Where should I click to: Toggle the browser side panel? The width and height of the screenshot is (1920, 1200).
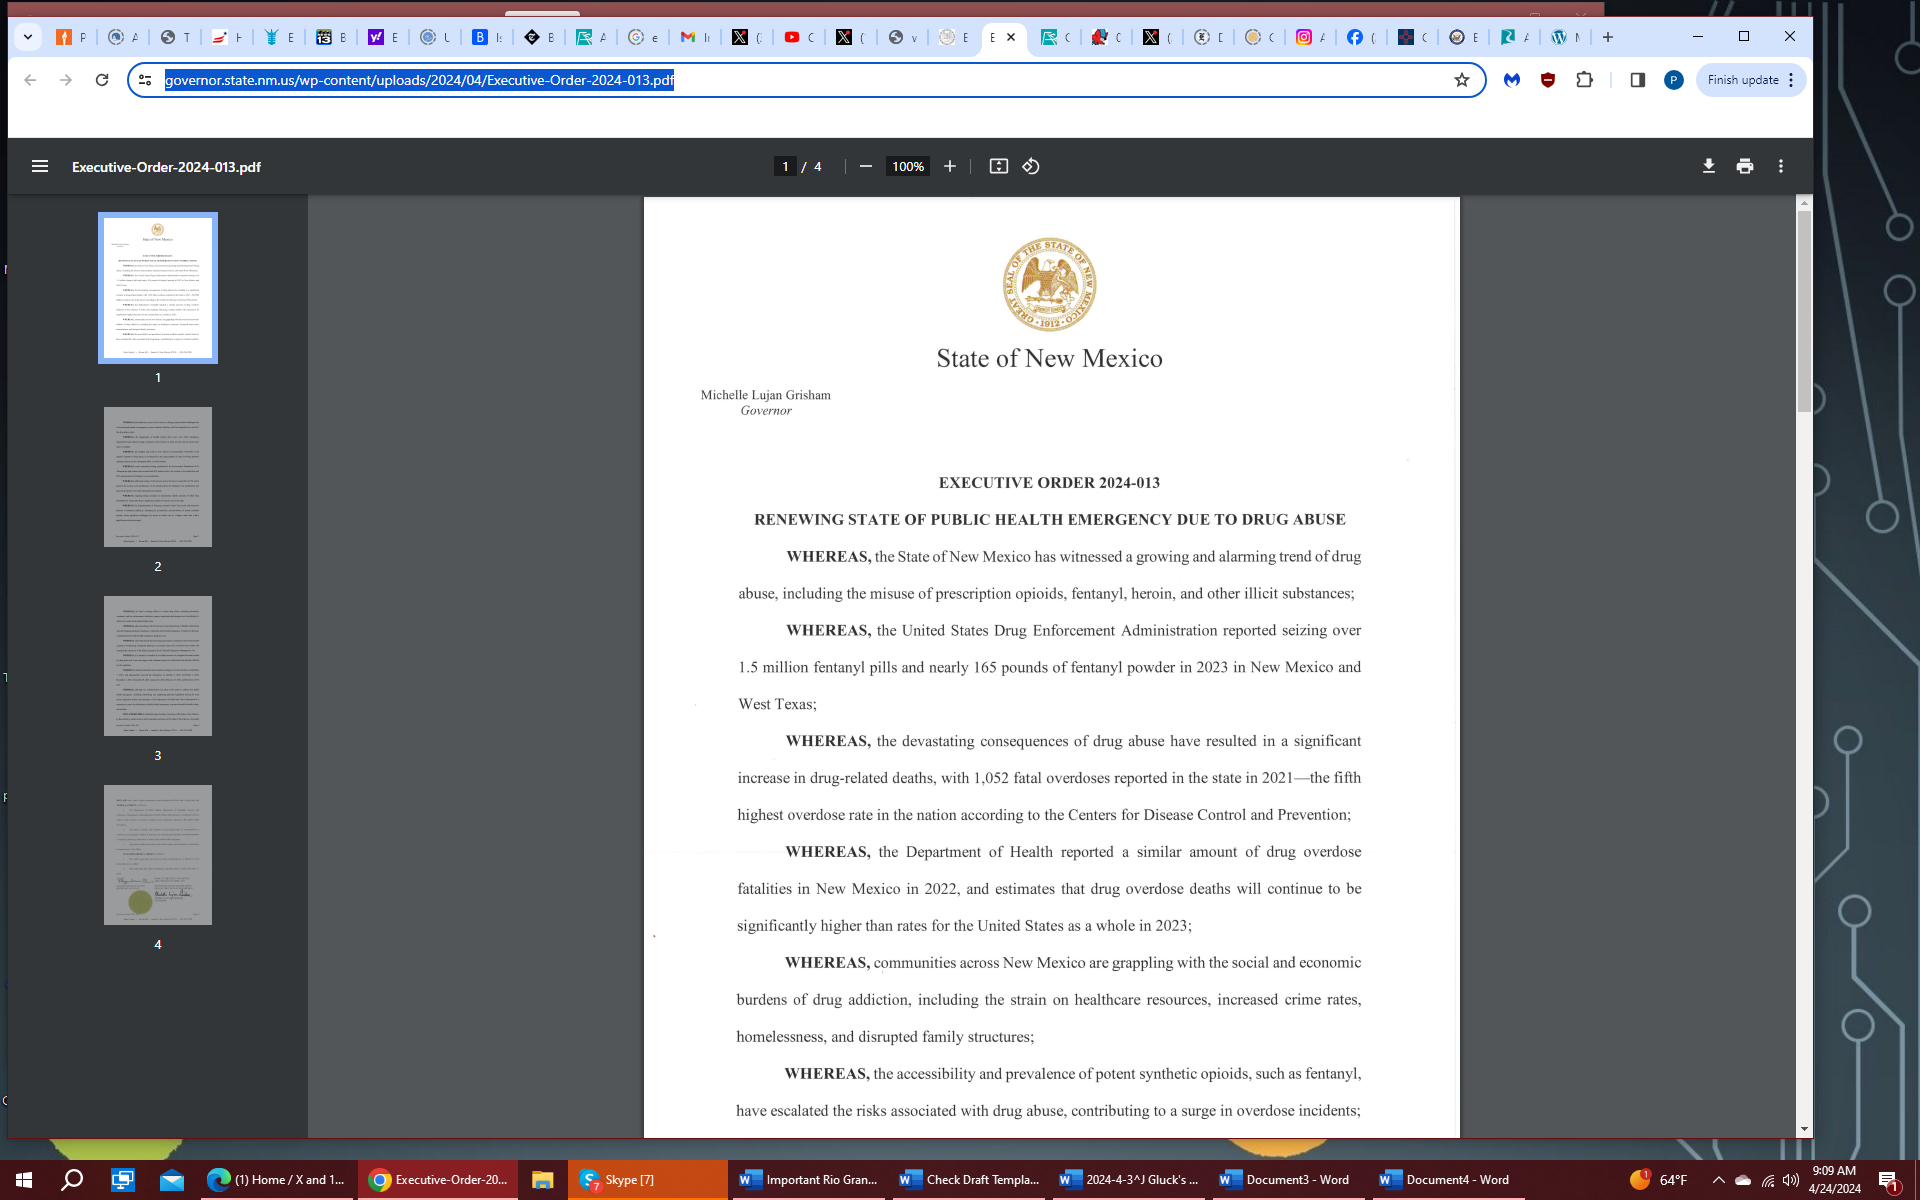click(1637, 80)
